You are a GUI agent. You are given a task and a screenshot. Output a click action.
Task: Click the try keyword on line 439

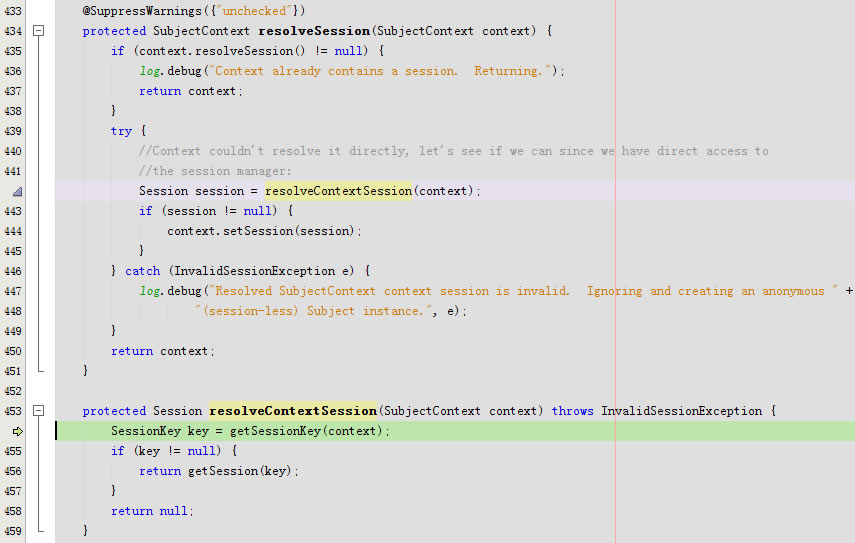pyautogui.click(x=121, y=131)
